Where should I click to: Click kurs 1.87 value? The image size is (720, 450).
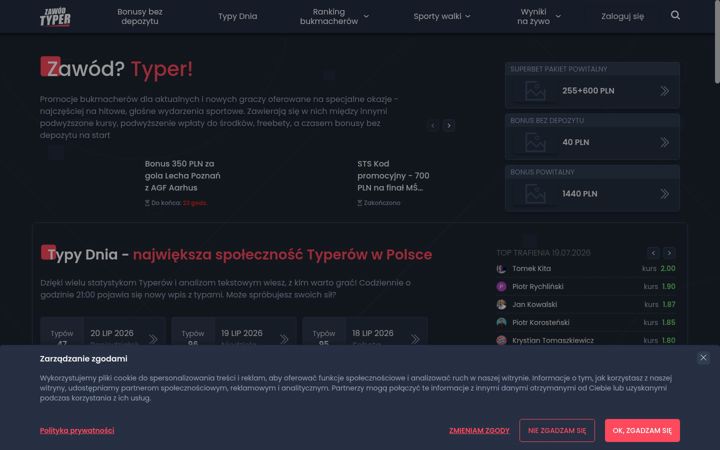(669, 304)
